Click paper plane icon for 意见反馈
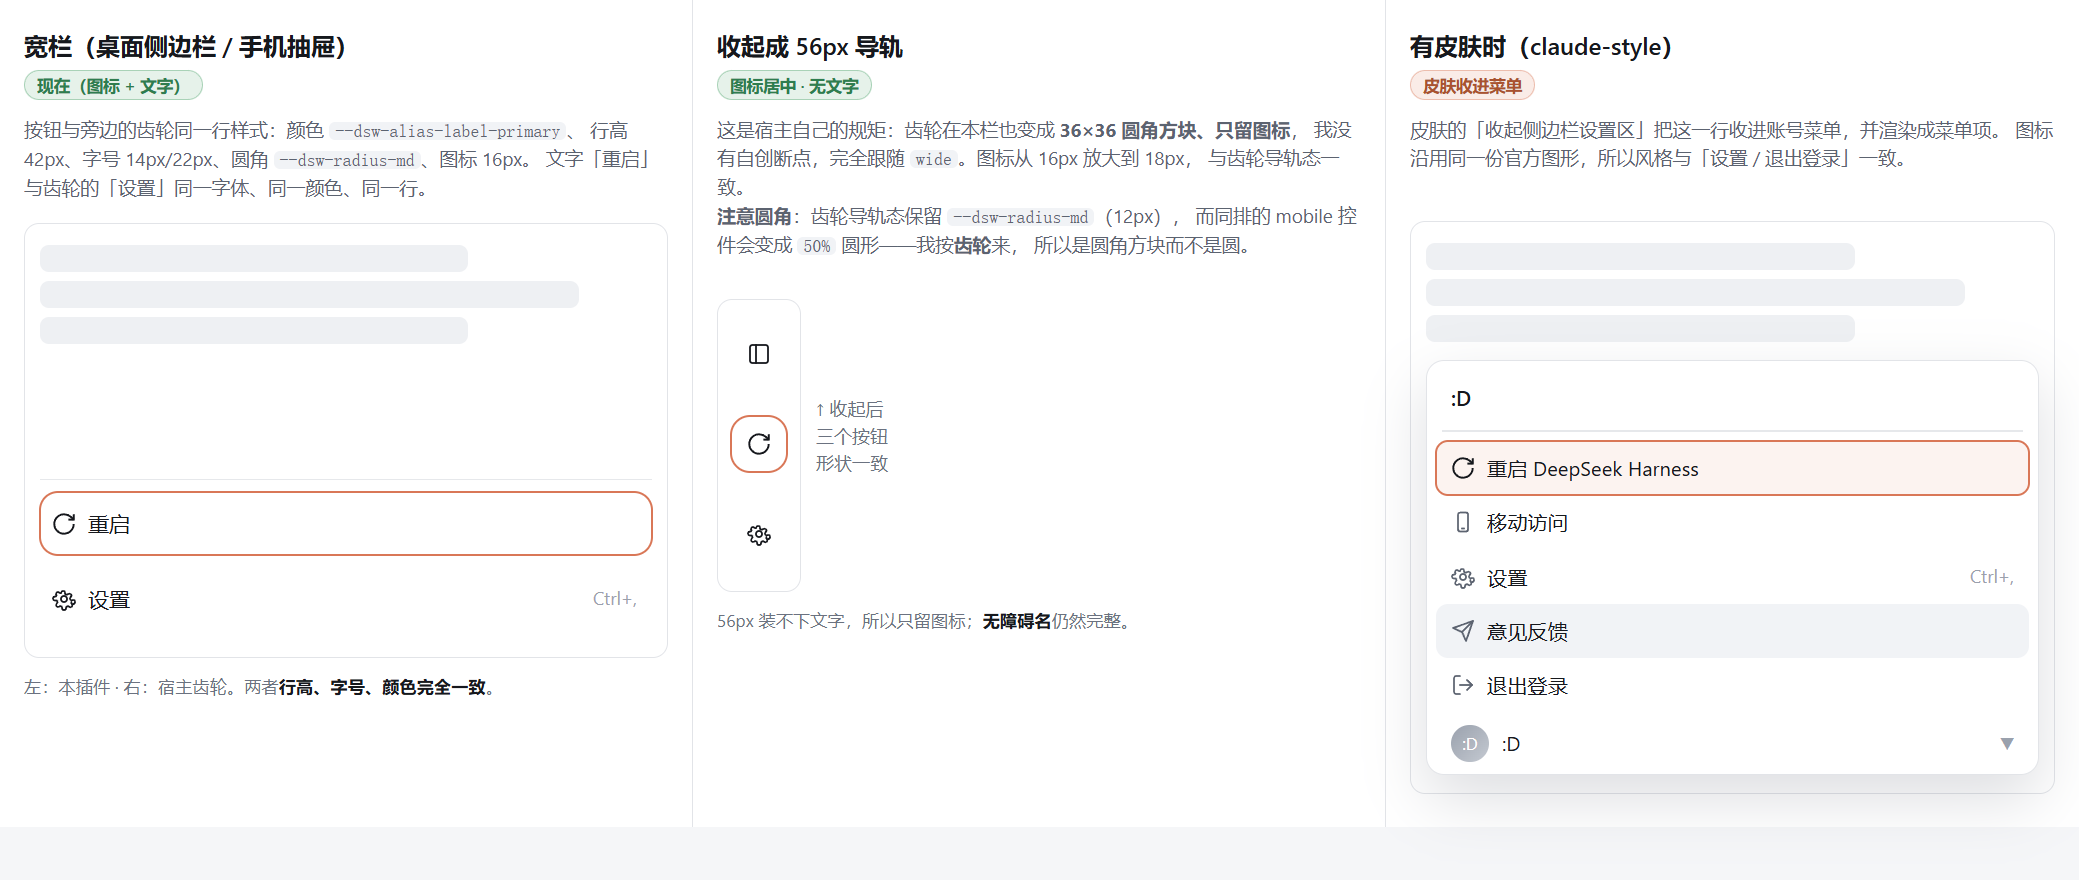The height and width of the screenshot is (880, 2079). pos(1463,631)
